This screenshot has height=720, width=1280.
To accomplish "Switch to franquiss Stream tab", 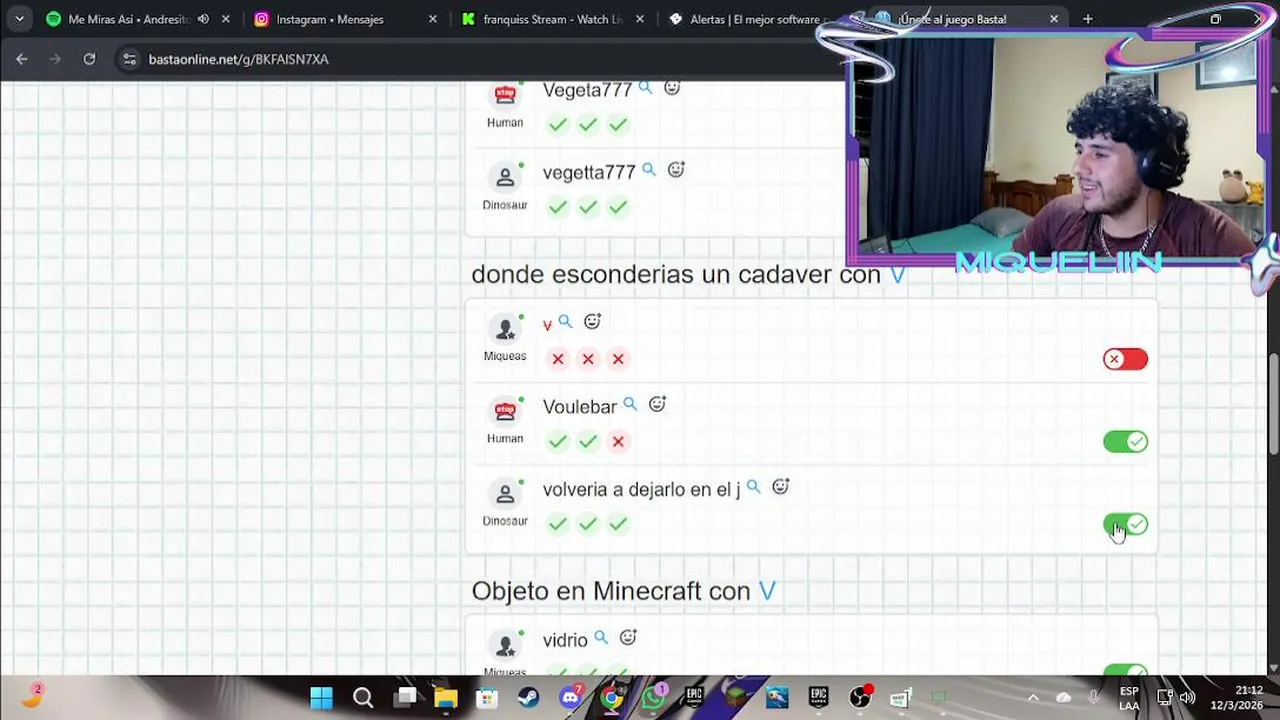I will click(553, 19).
